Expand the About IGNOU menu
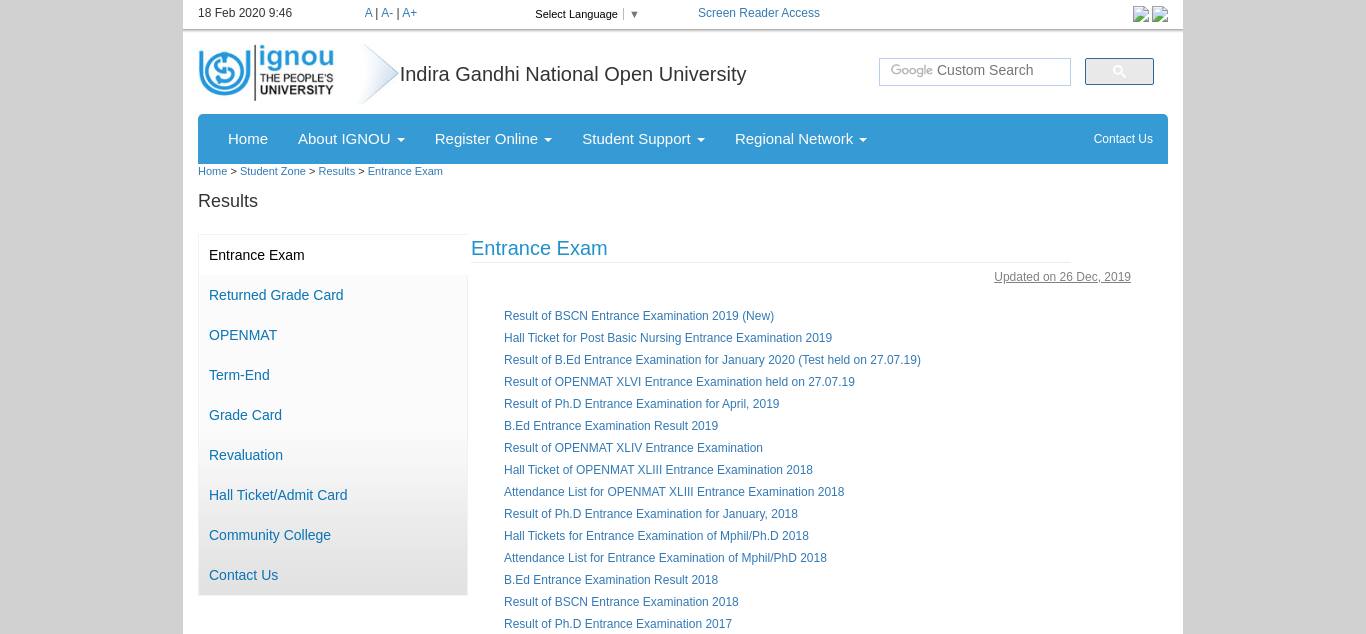 coord(350,139)
